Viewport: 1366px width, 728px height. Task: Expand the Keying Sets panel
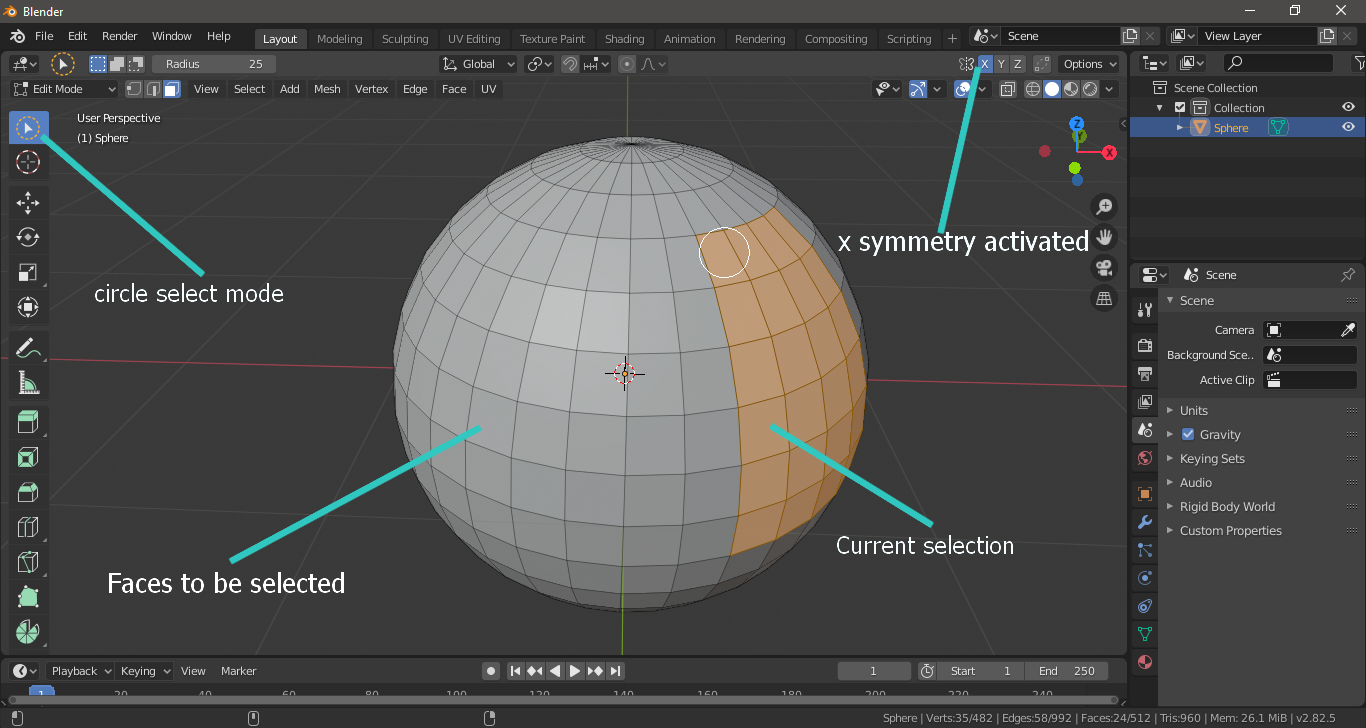coord(1212,458)
